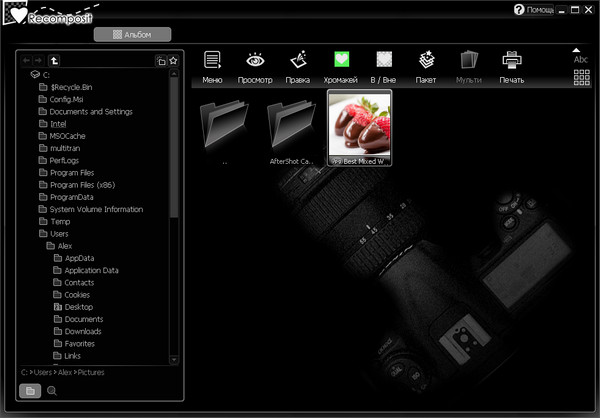600x418 pixels.
Task: Select the multitran folder
Action: pos(59,148)
